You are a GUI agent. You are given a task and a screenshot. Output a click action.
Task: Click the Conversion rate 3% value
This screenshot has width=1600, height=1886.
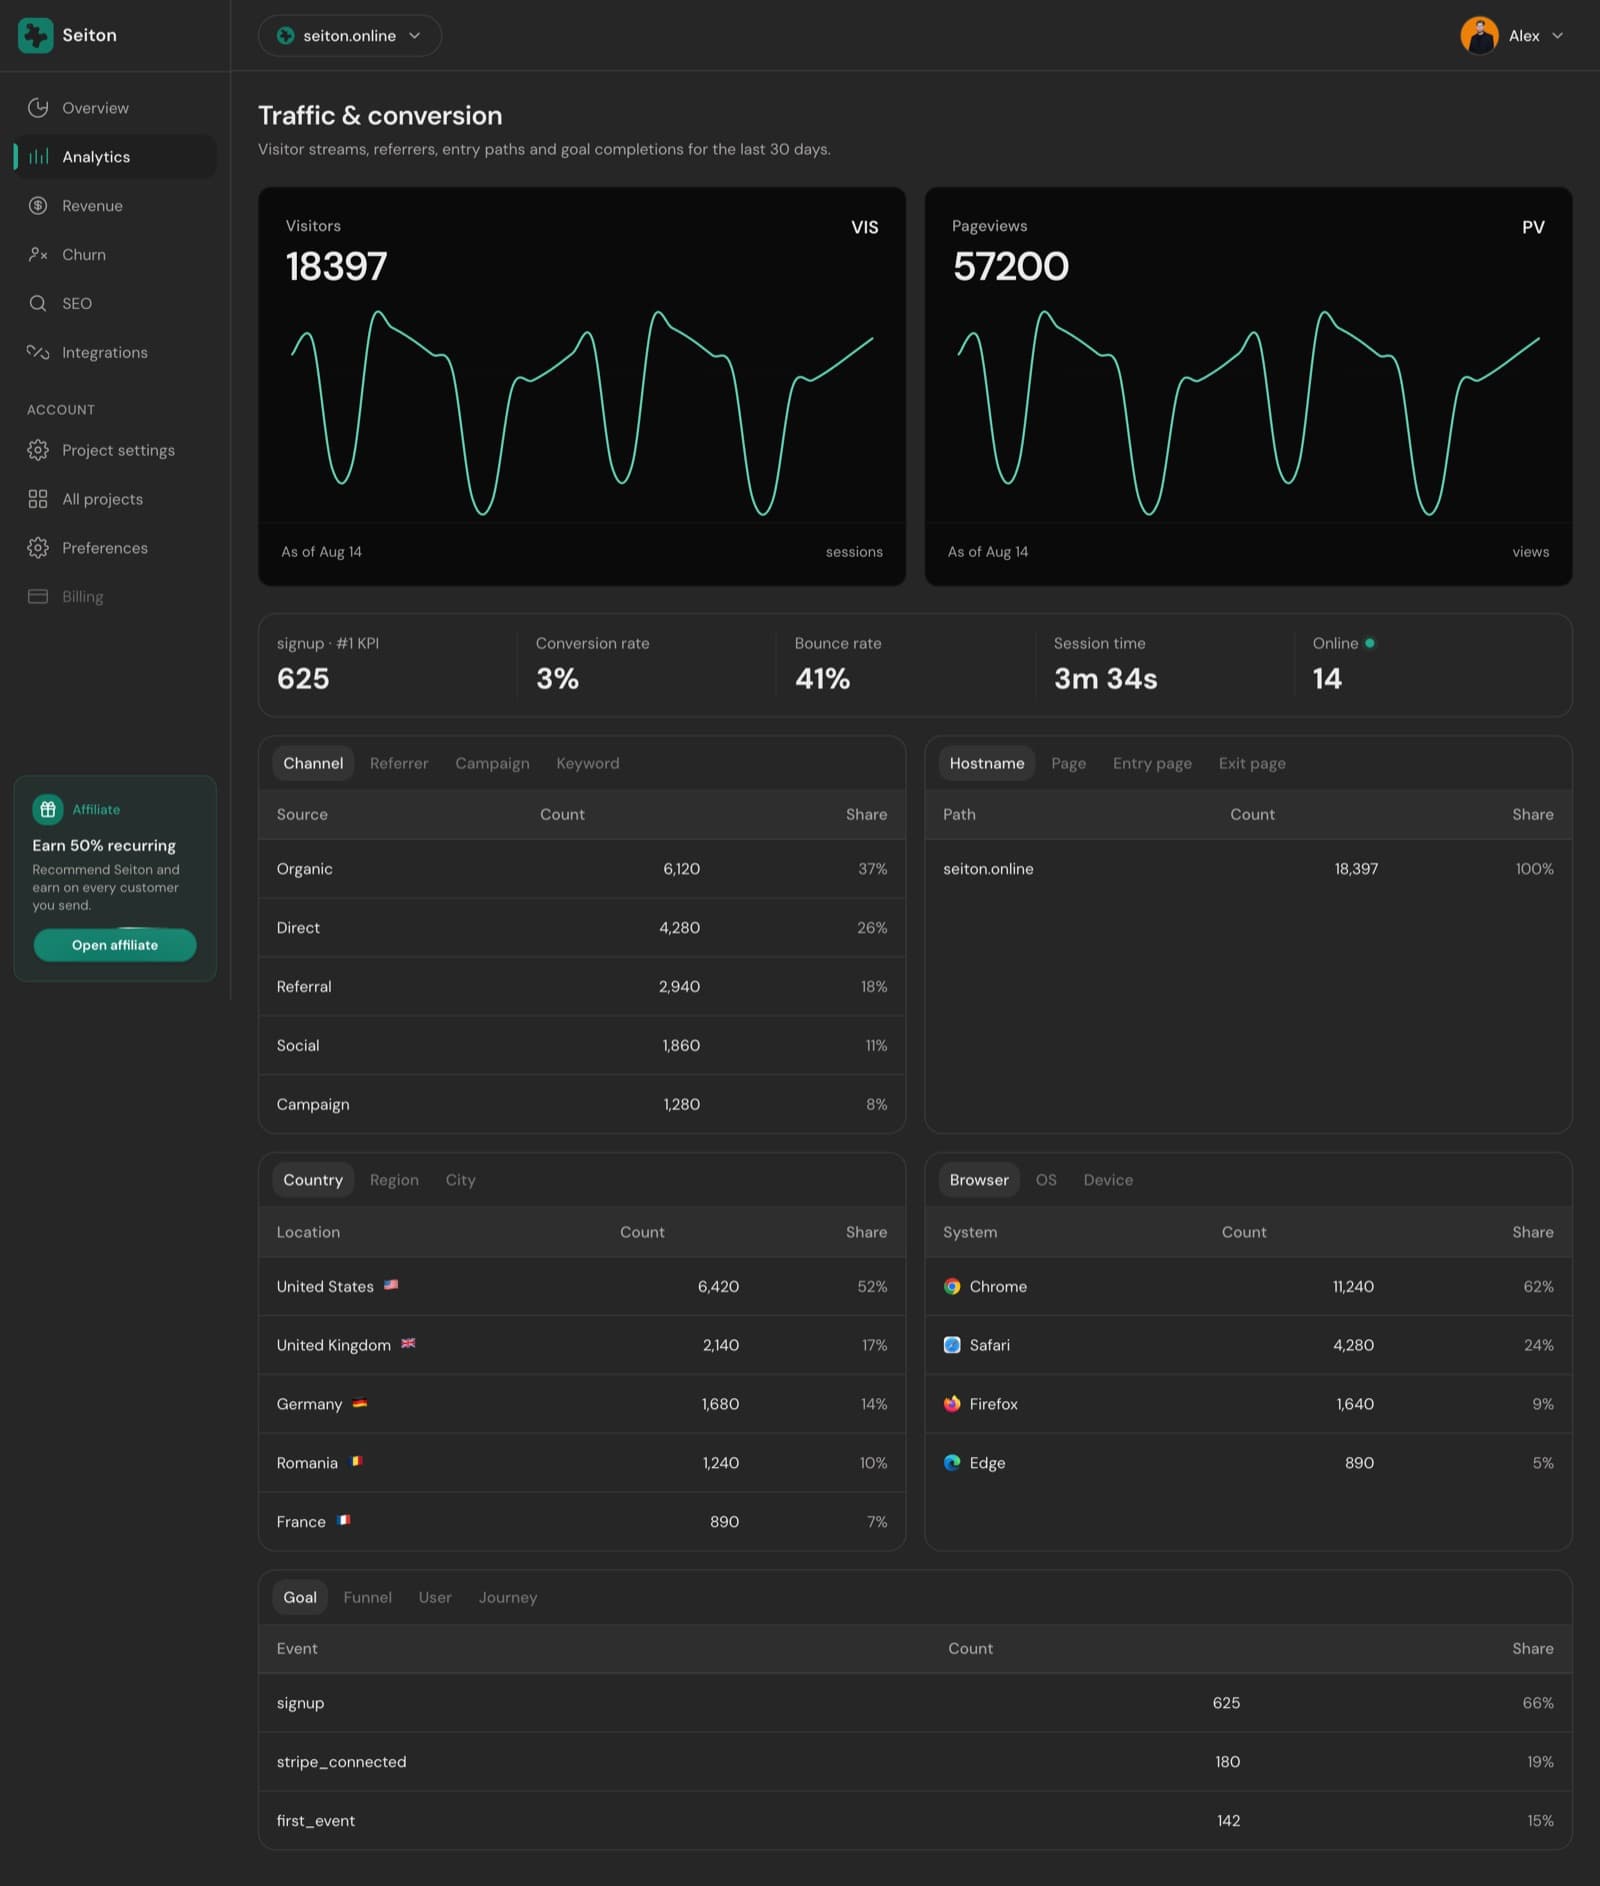(557, 680)
